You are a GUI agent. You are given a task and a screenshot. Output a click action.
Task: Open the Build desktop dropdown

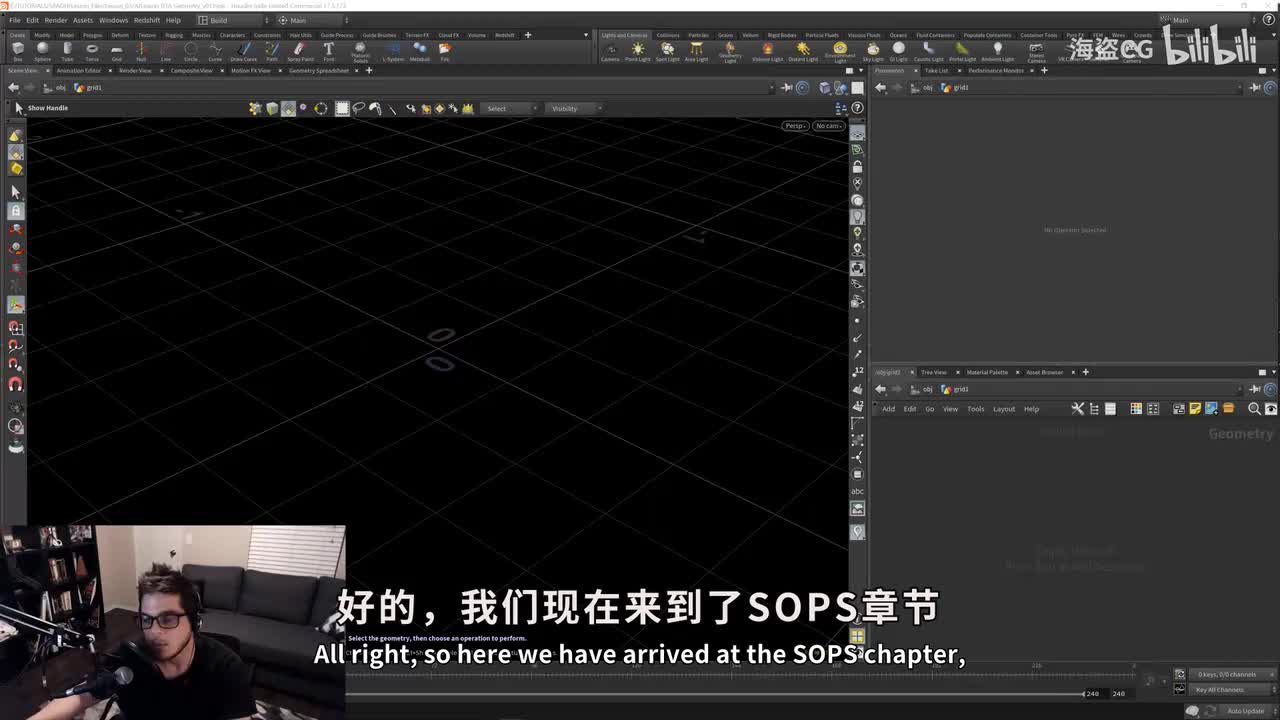tap(232, 20)
